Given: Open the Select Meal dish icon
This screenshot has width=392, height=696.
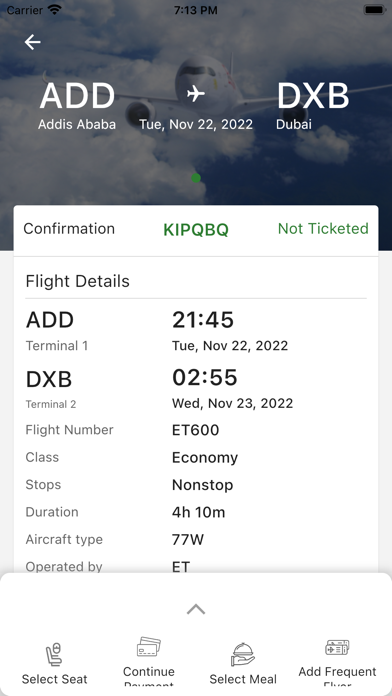Looking at the screenshot, I should coord(243,655).
